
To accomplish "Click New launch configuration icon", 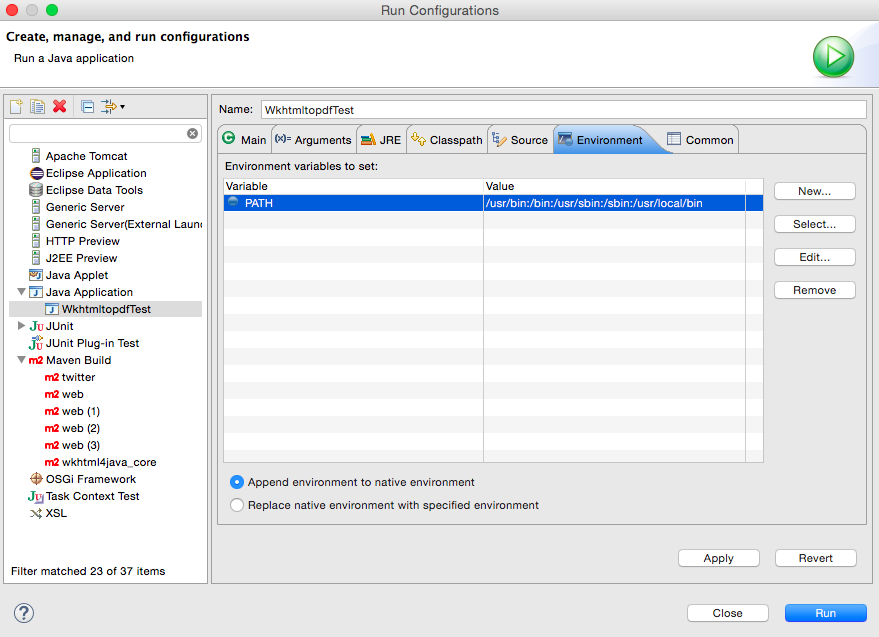I will pos(16,106).
